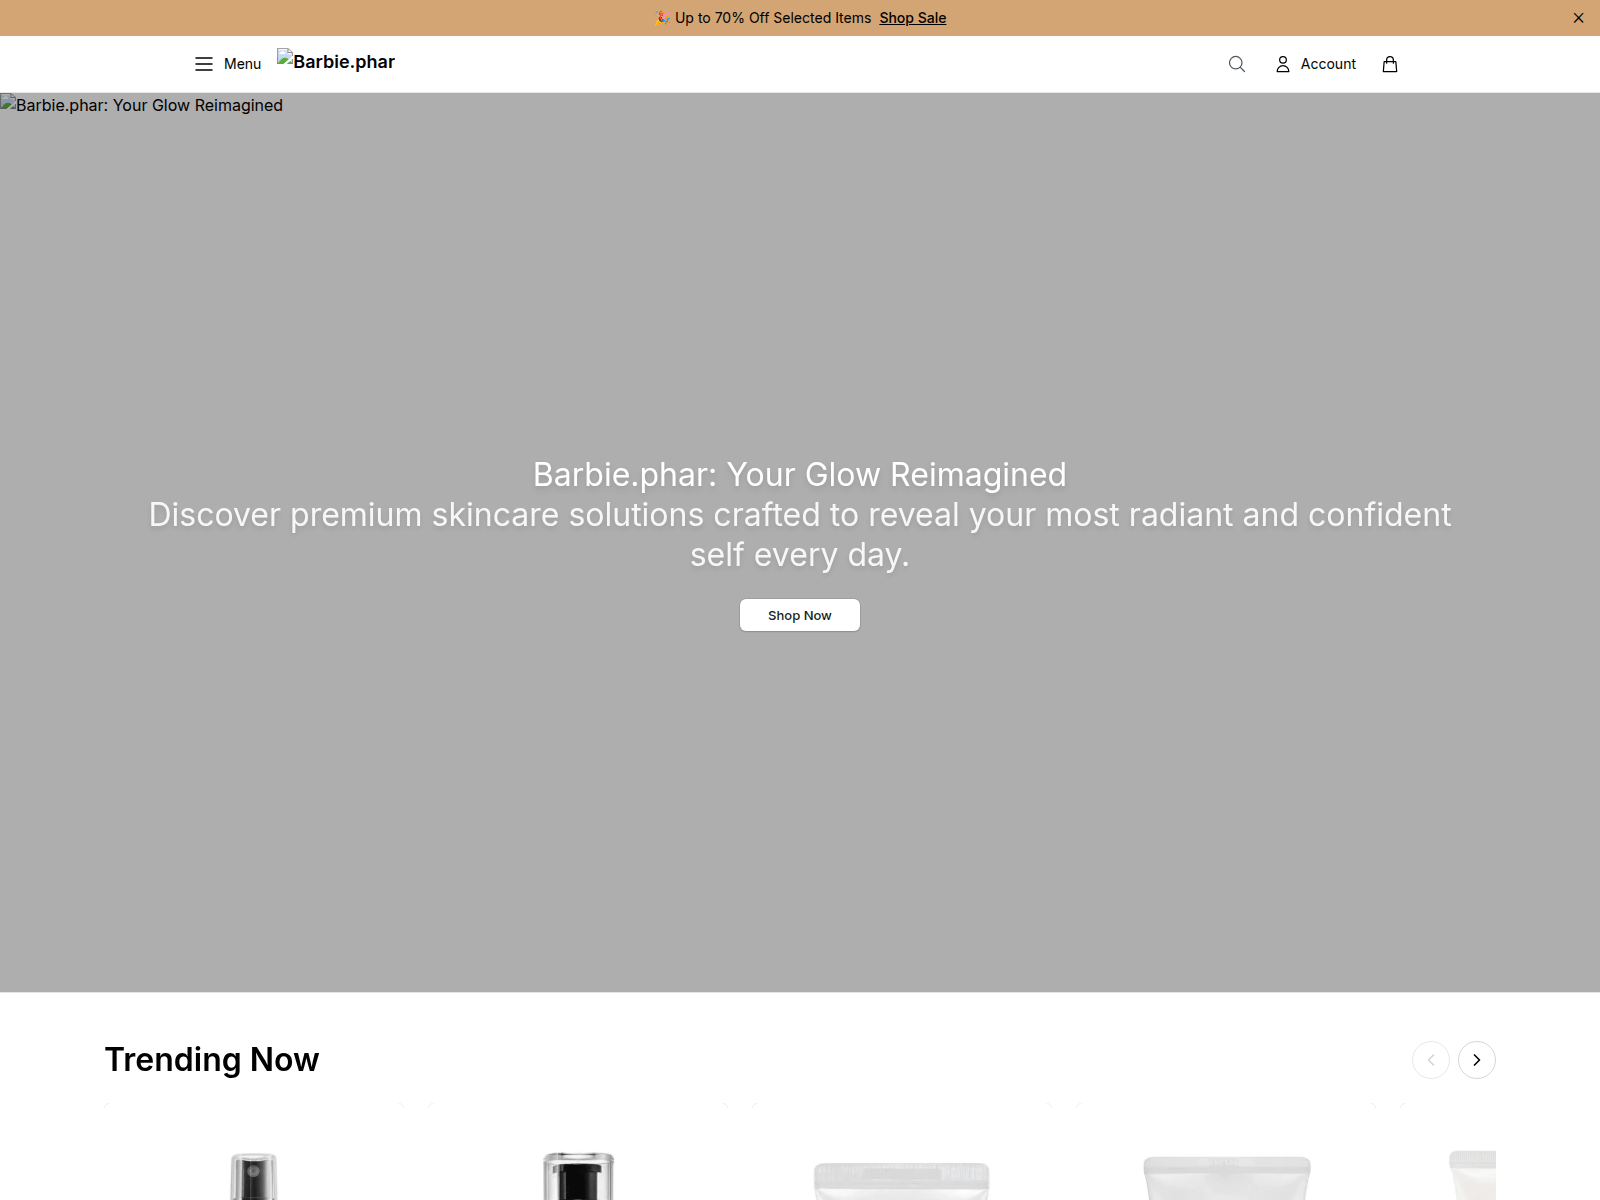Show previous Trending Now products
The image size is (1600, 1200).
pos(1431,1060)
